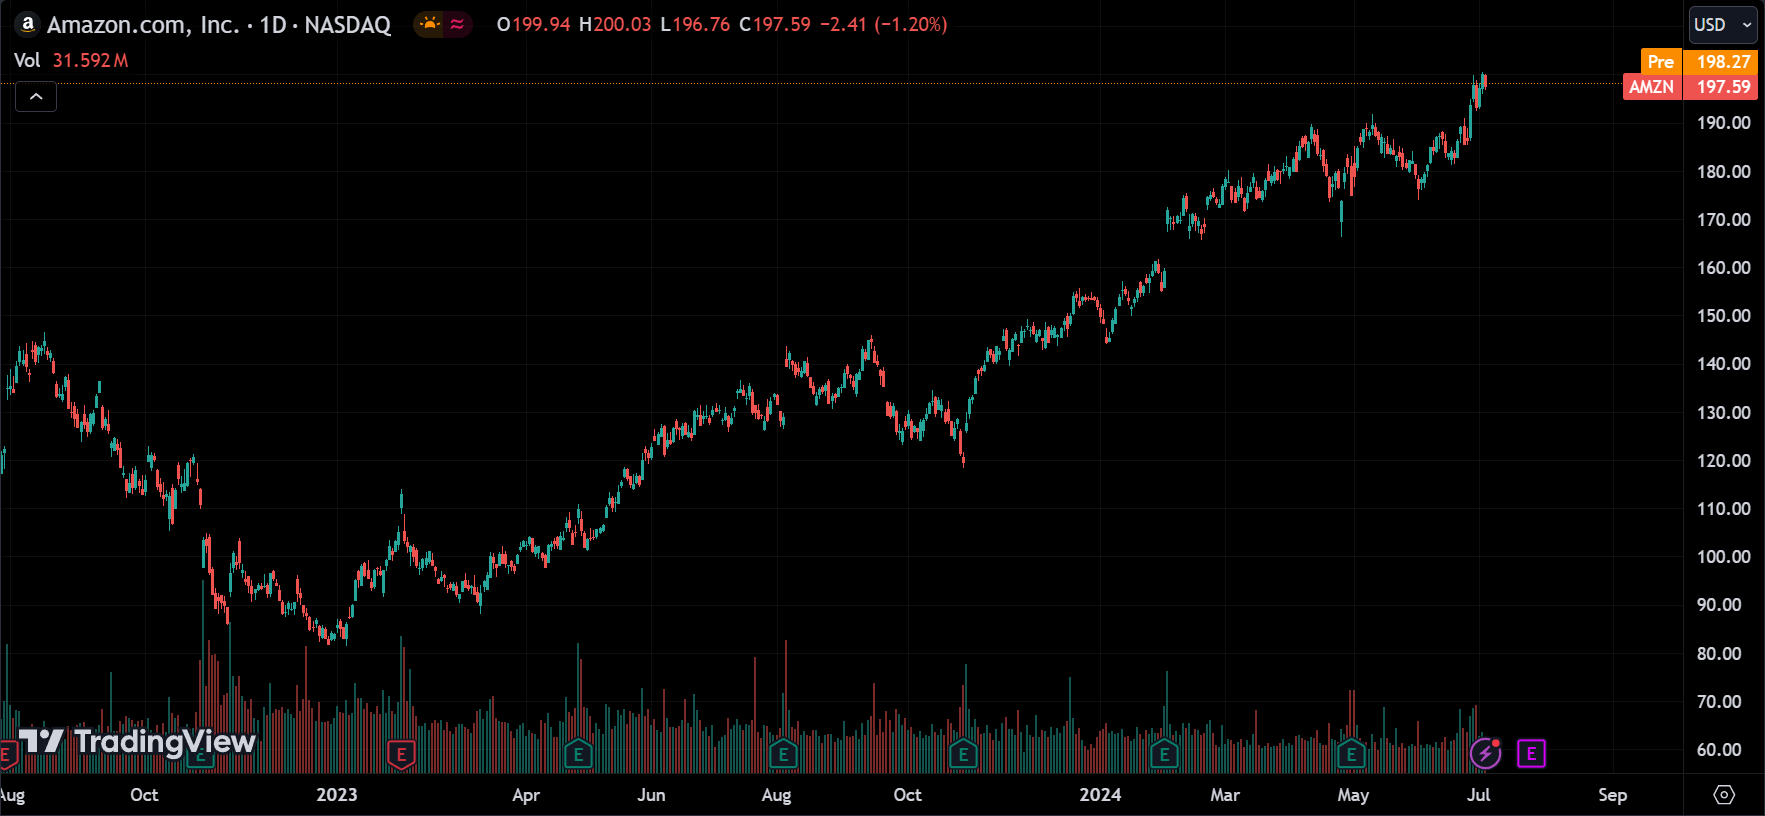The height and width of the screenshot is (816, 1765).
Task: Click the 60.00 price axis label
Action: 1719,750
